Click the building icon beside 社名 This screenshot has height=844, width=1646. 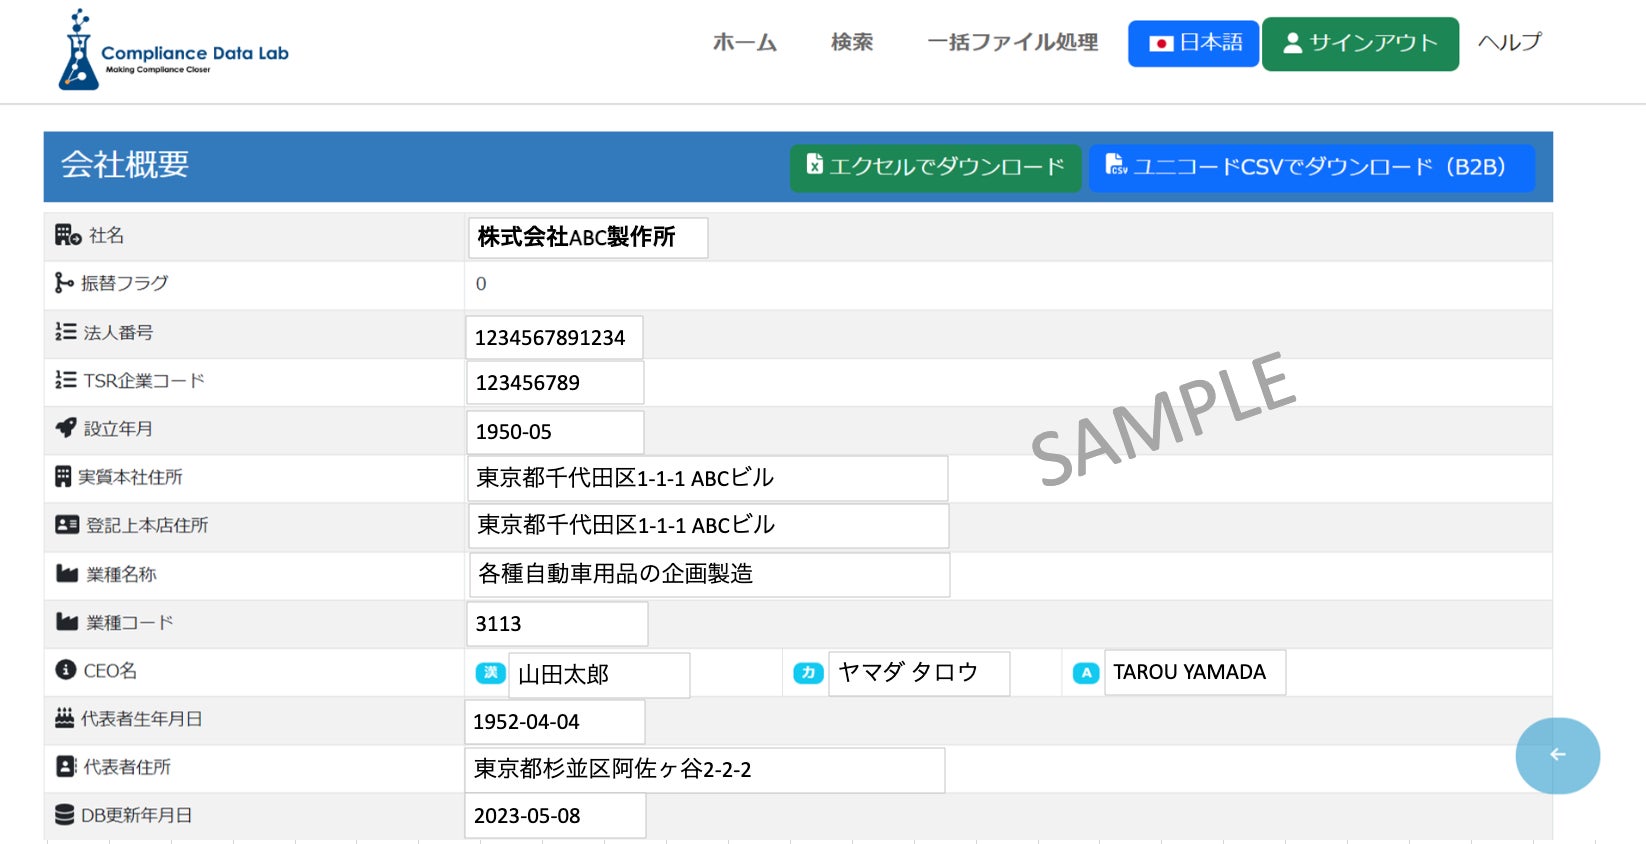pos(68,235)
